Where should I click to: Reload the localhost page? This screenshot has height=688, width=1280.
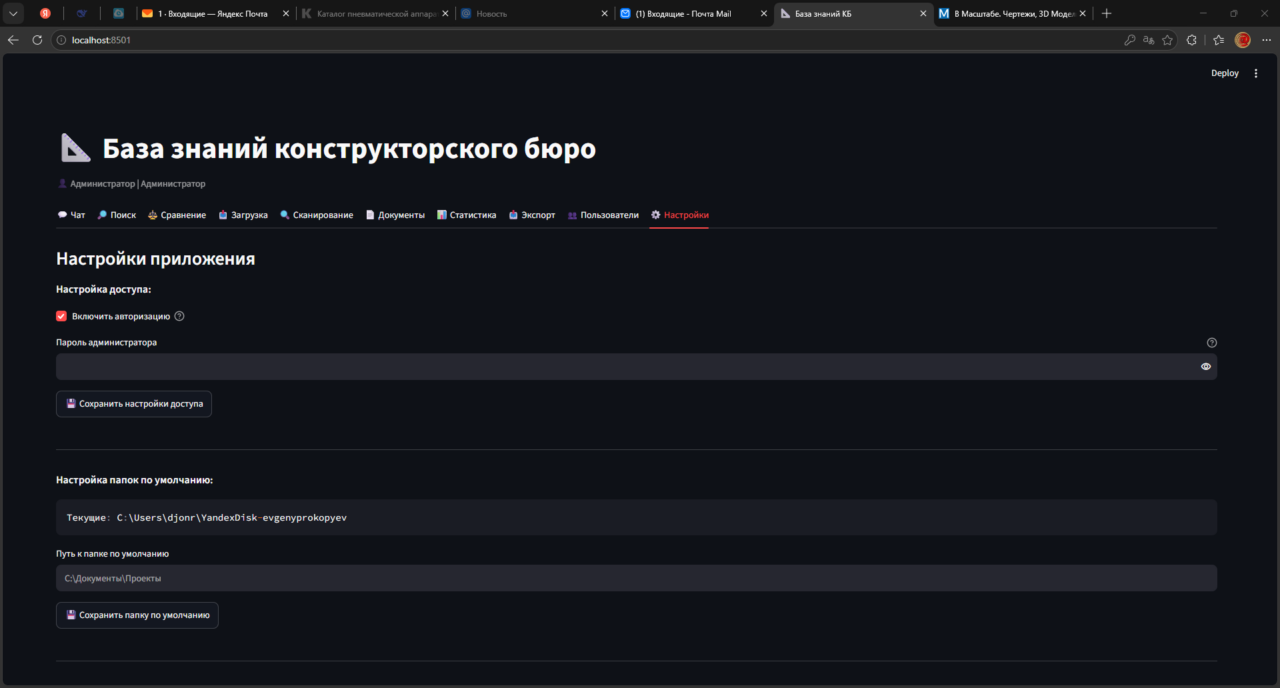coord(38,40)
